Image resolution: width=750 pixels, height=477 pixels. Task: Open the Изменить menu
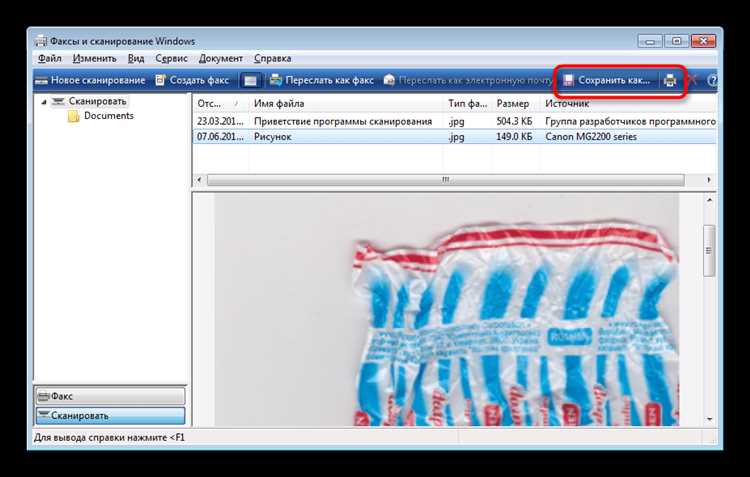95,58
